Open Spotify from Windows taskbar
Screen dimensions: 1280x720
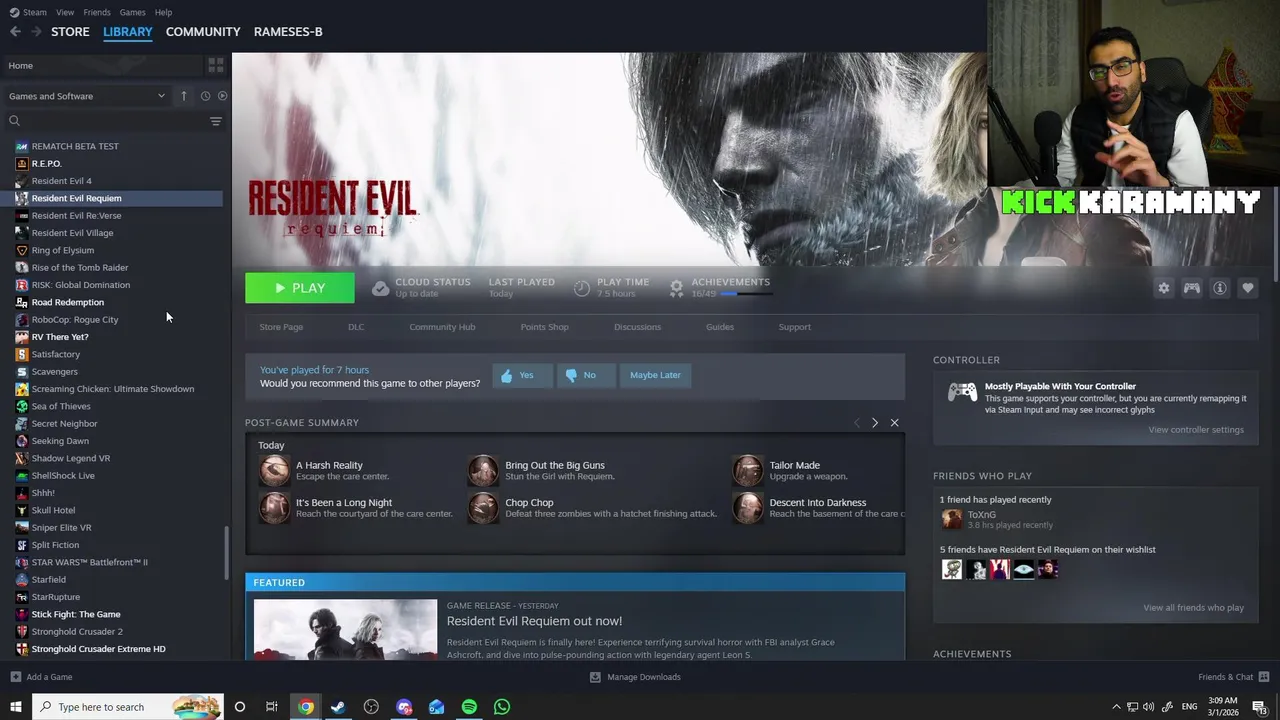click(x=469, y=707)
